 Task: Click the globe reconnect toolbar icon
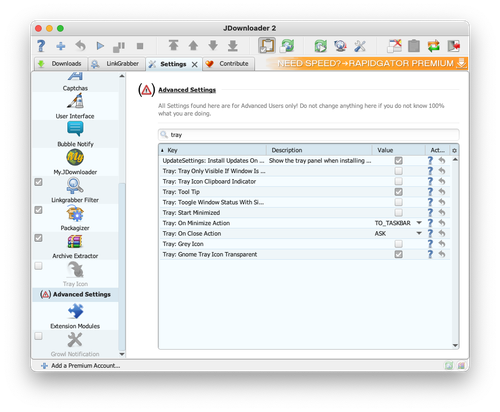pos(340,46)
